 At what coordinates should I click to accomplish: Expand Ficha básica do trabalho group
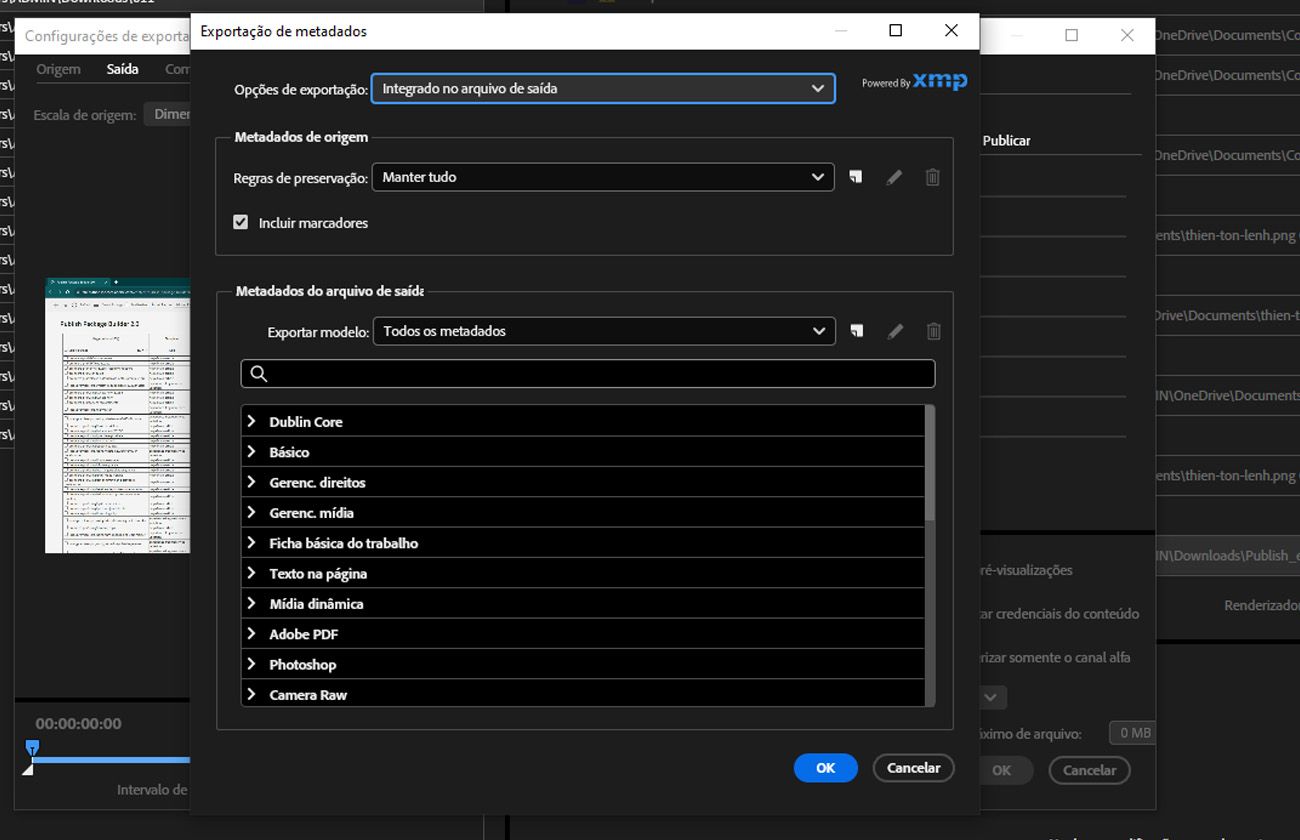(251, 543)
